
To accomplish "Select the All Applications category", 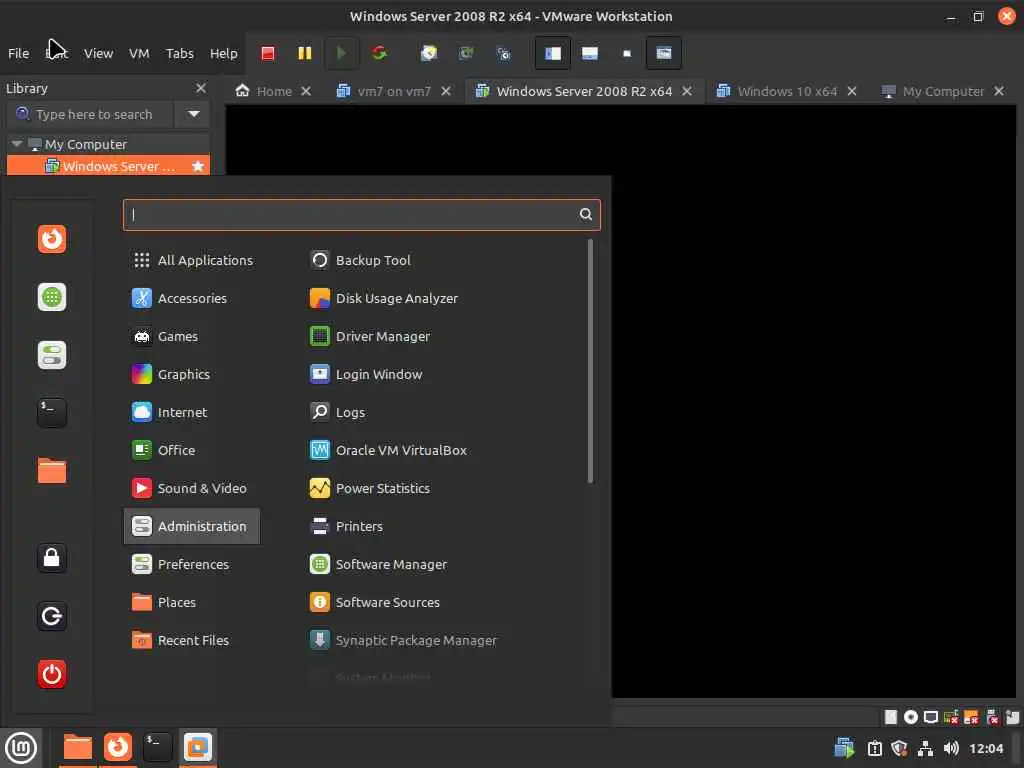I will point(192,260).
